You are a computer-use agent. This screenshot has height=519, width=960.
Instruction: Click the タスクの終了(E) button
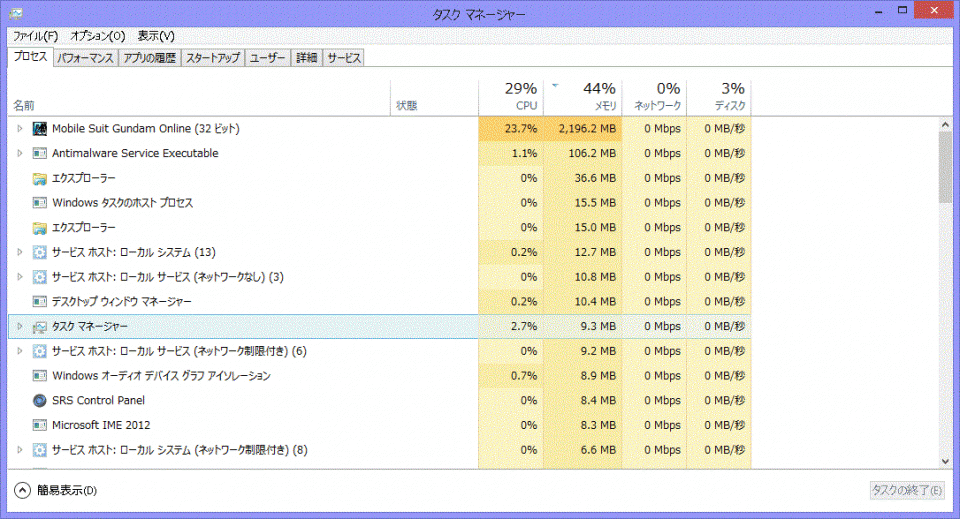(x=907, y=490)
